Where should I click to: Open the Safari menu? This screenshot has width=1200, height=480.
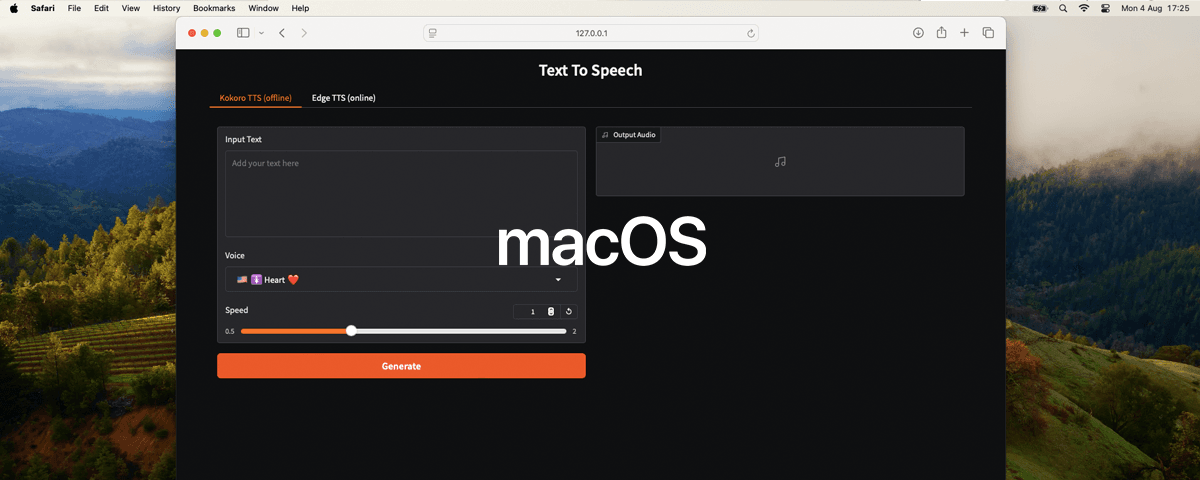[43, 8]
